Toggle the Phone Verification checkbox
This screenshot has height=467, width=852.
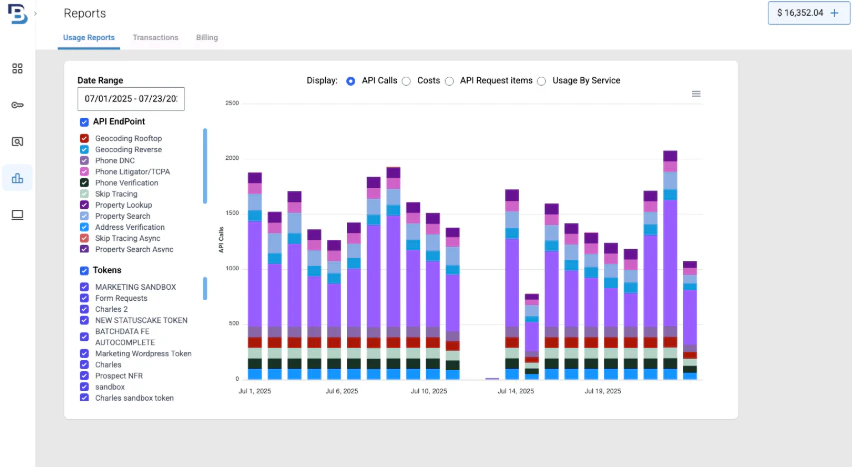(84, 183)
